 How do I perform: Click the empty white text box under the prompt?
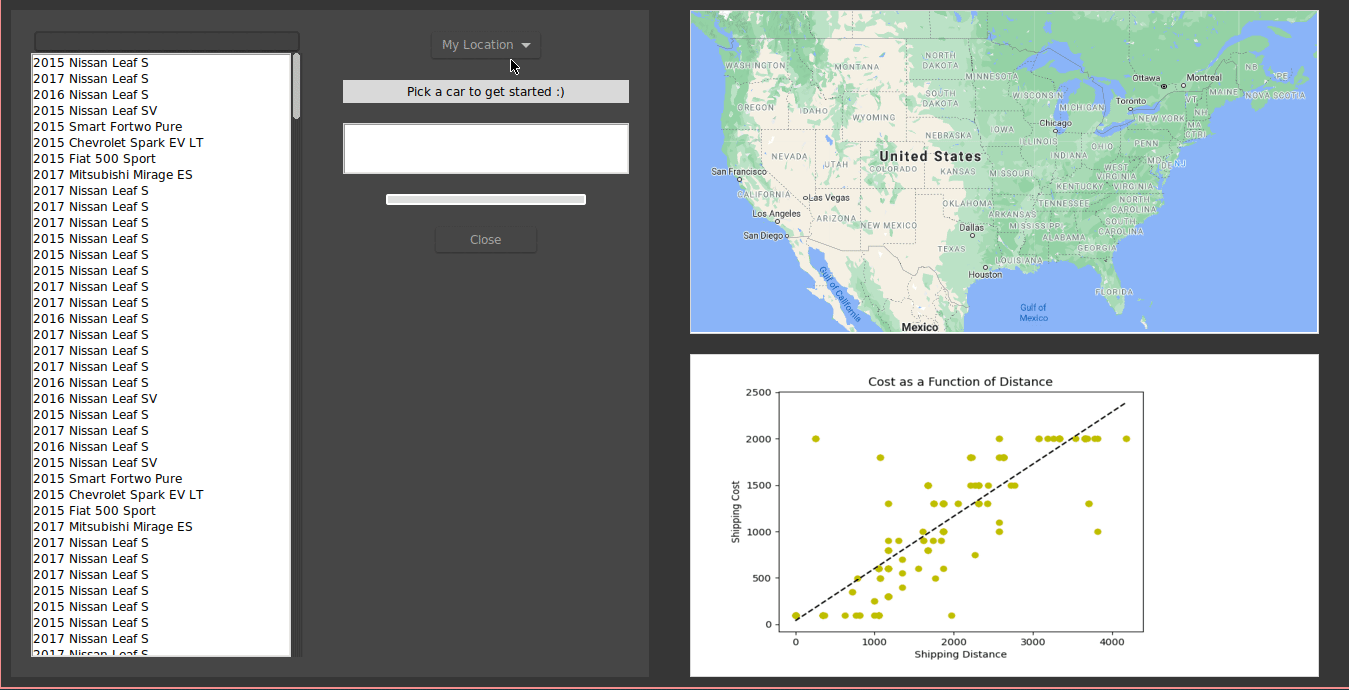[486, 149]
